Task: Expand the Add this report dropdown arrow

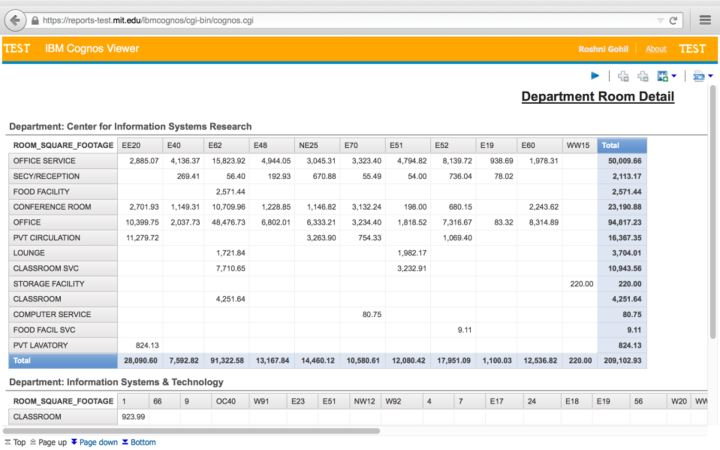Action: coord(674,76)
